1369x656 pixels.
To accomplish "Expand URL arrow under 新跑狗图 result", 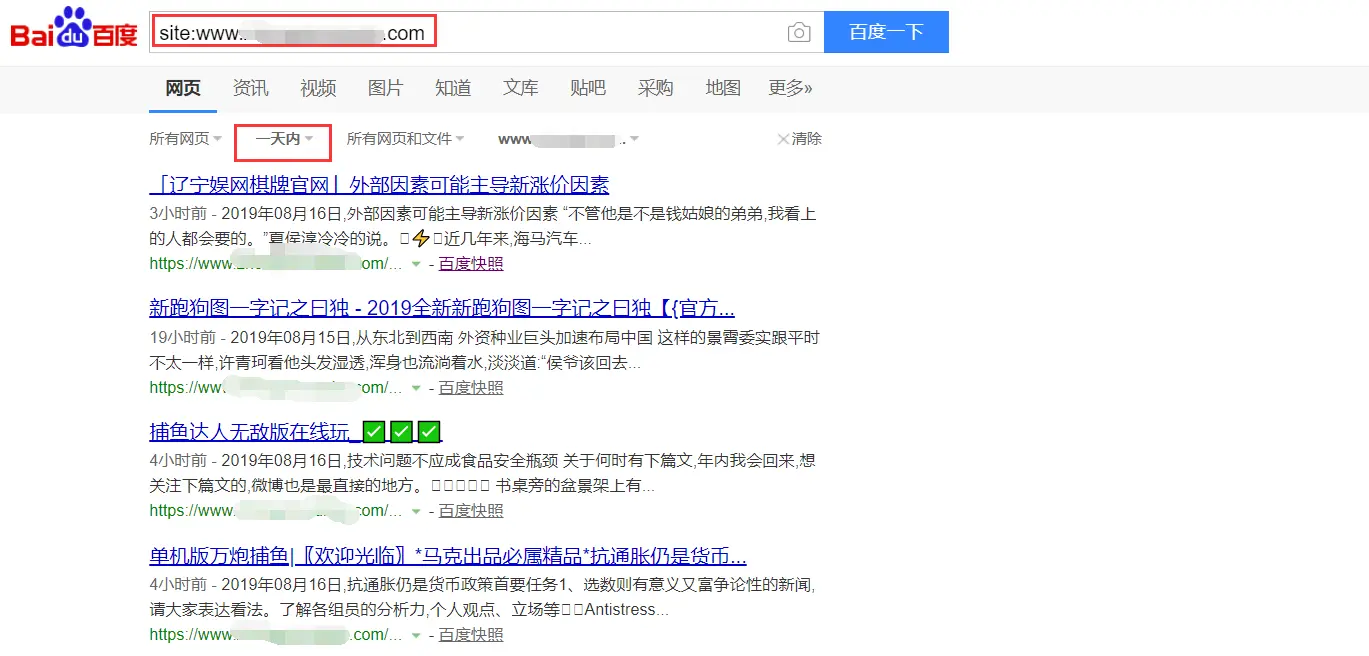I will 416,388.
